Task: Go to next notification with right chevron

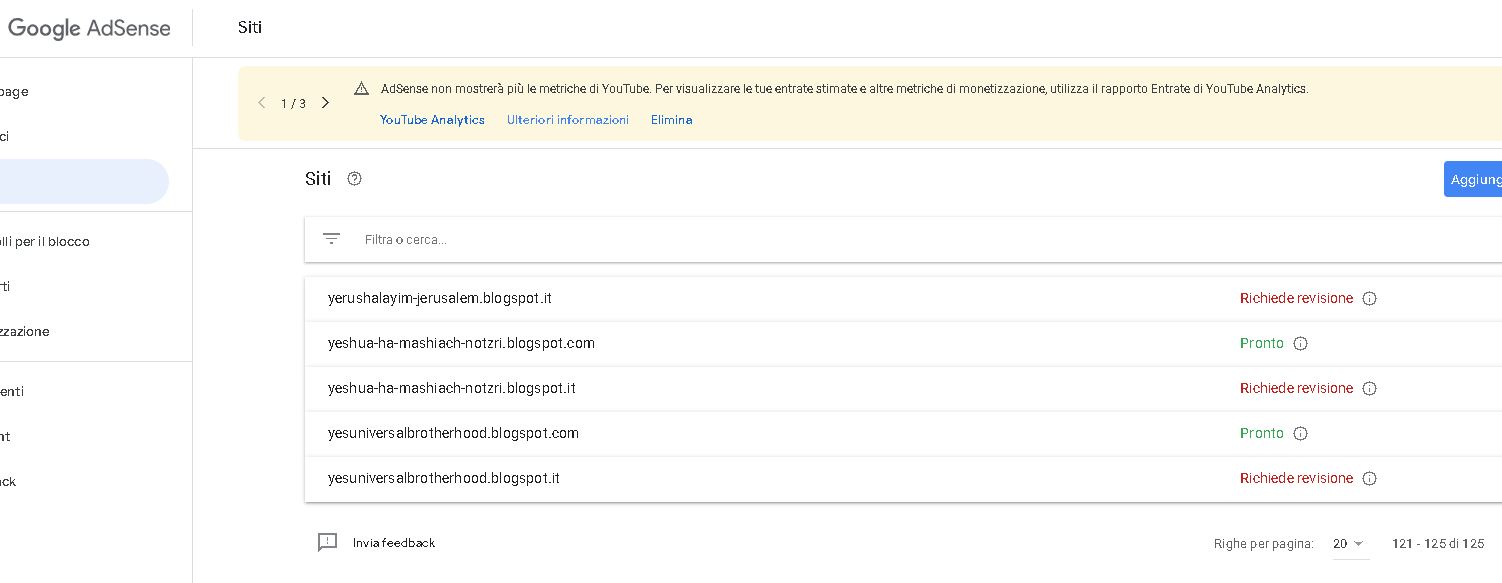Action: coord(325,103)
